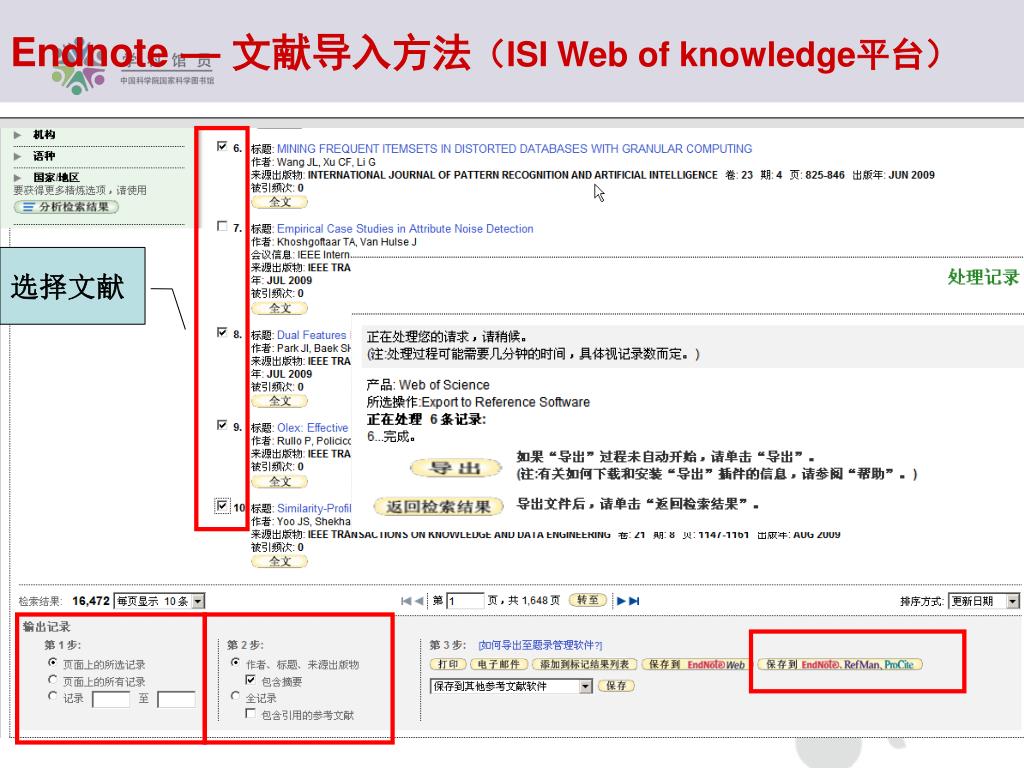
Task: Open the 排序方式 更新日期 dropdown
Action: [x=984, y=601]
